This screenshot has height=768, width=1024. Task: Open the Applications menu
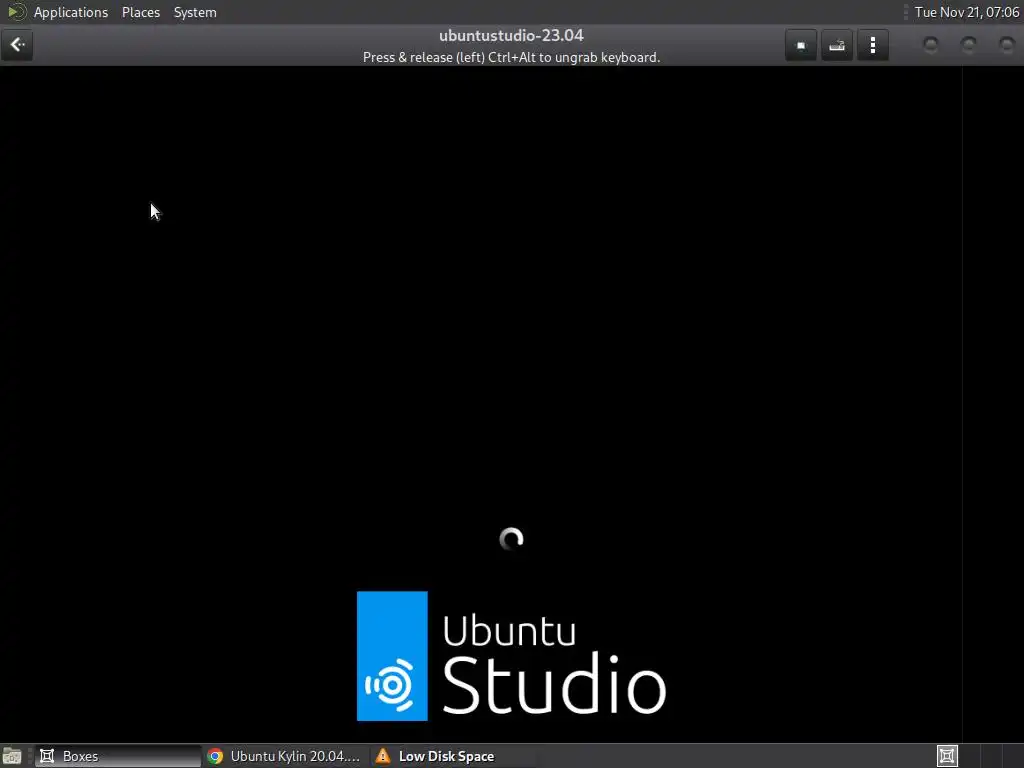tap(71, 12)
